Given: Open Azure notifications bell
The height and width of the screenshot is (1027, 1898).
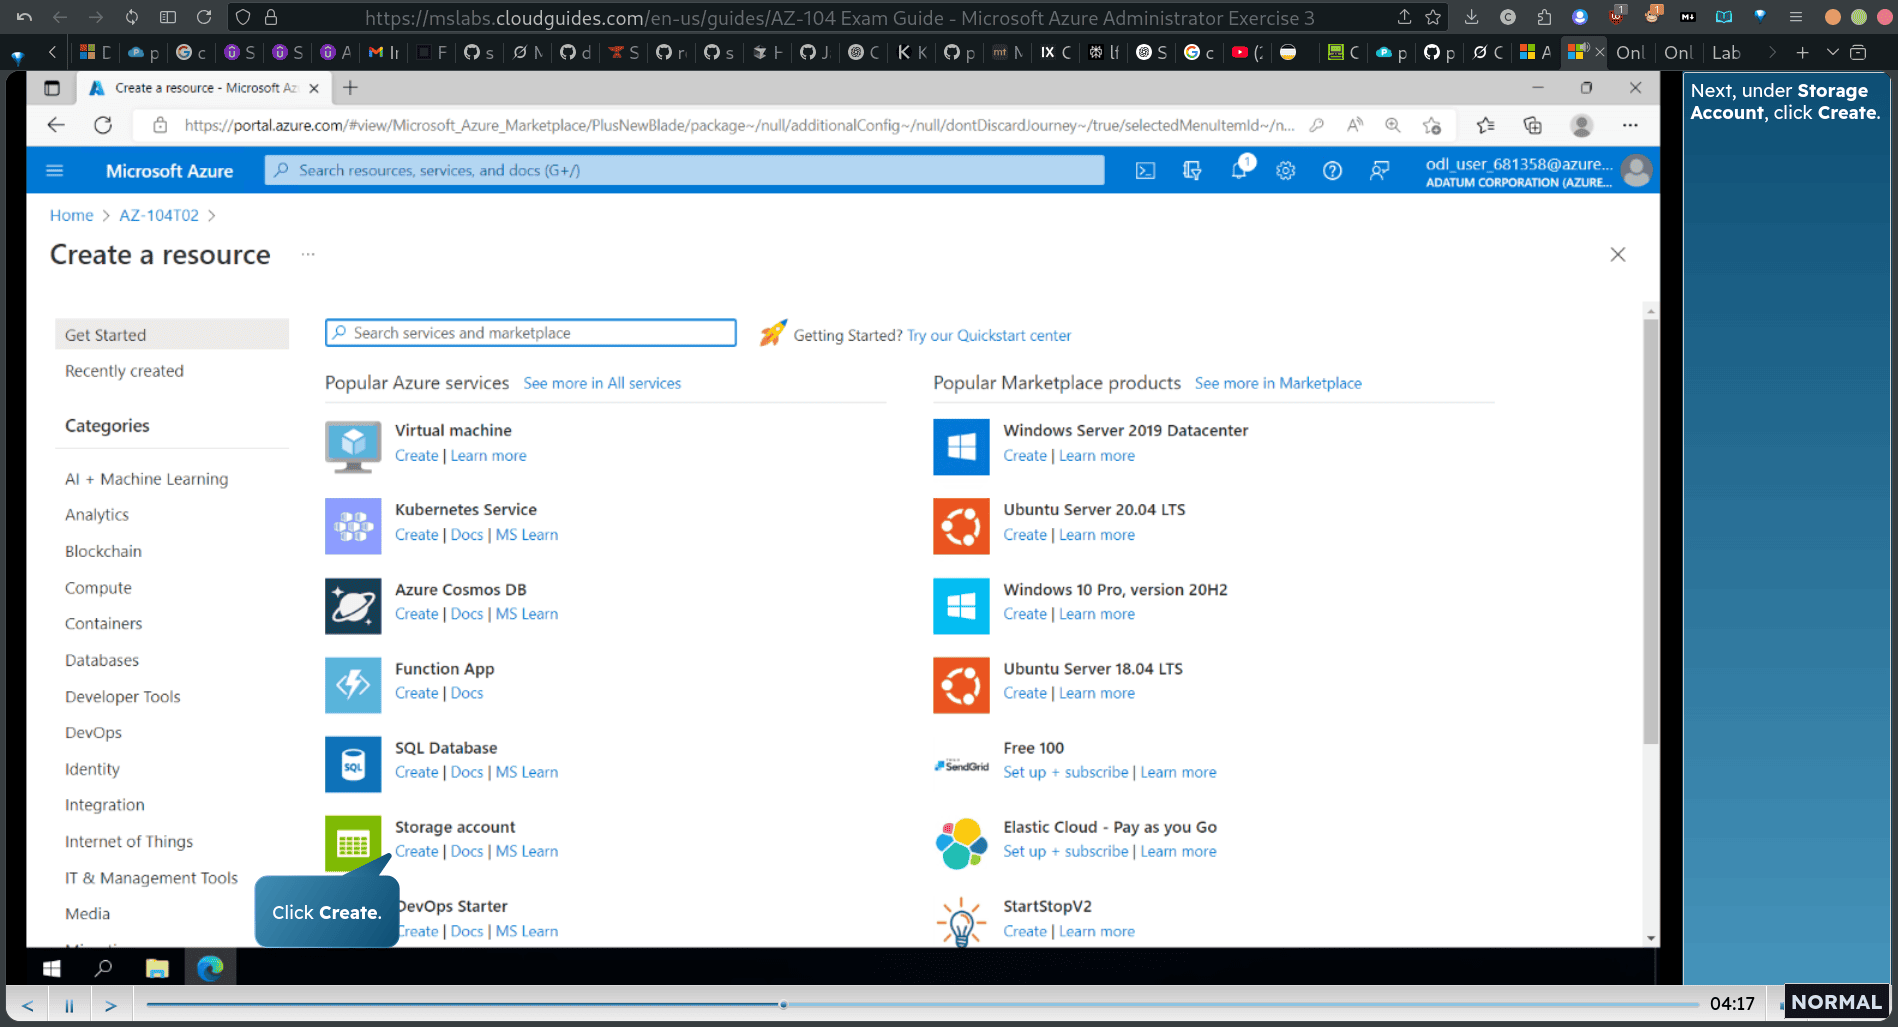Looking at the screenshot, I should tap(1240, 169).
